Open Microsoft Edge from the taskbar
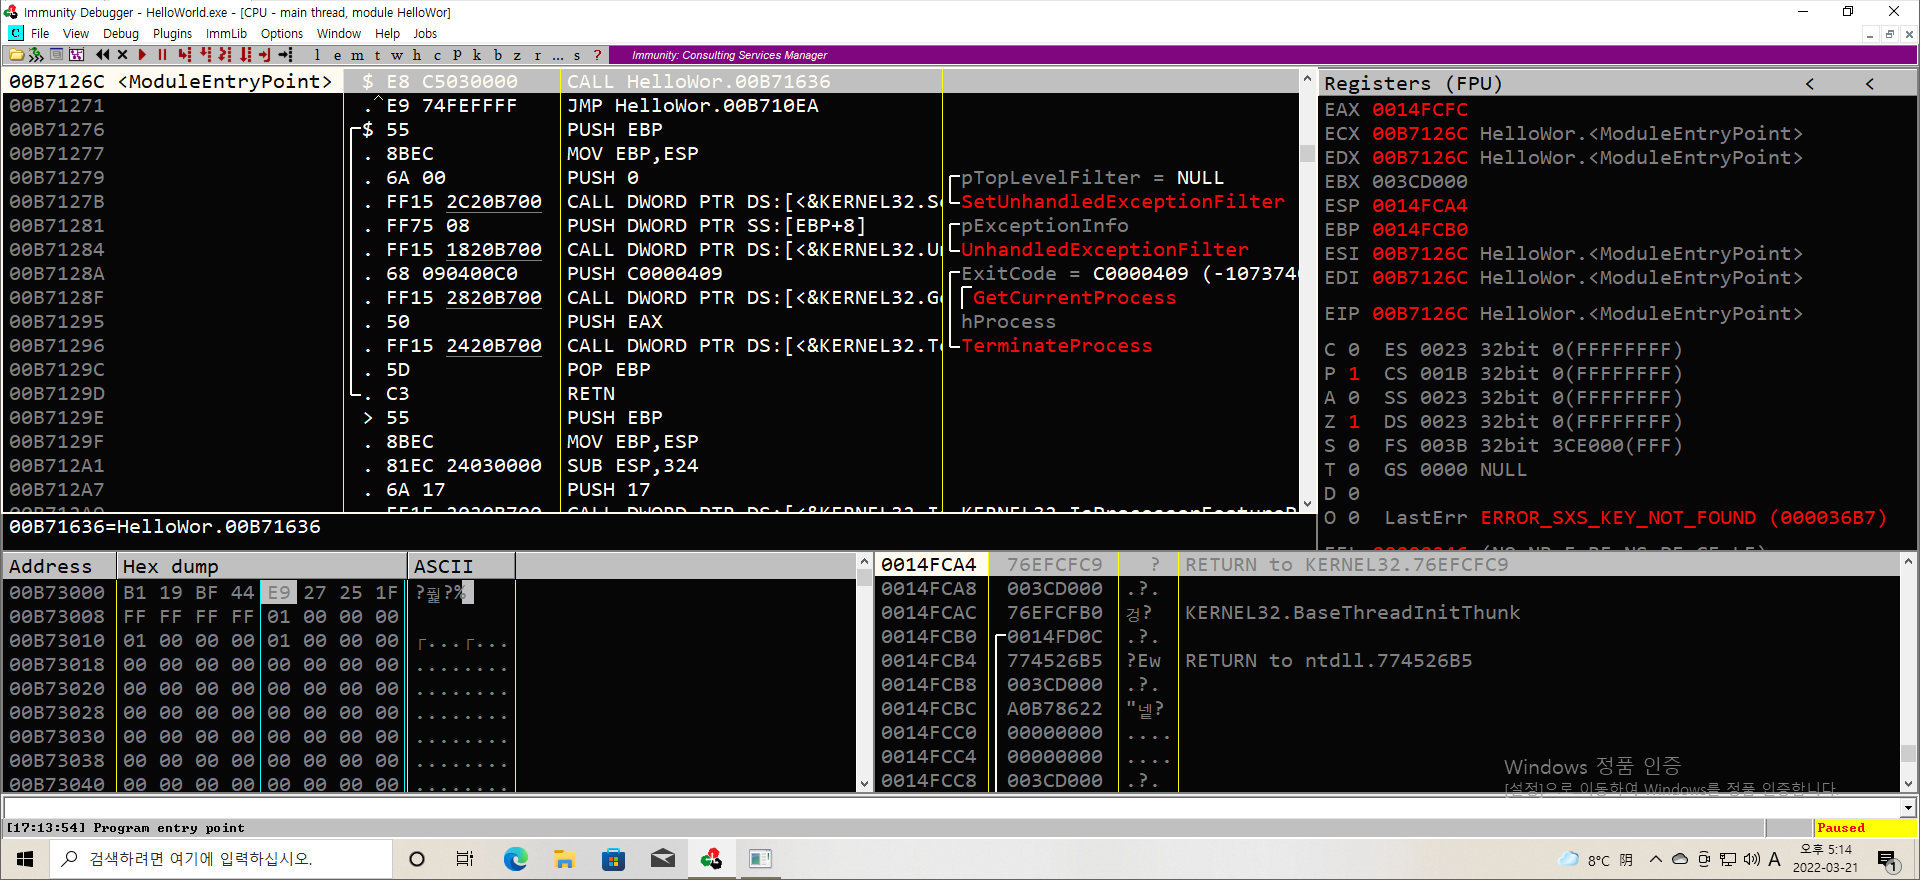Viewport: 1920px width, 880px height. tap(515, 859)
